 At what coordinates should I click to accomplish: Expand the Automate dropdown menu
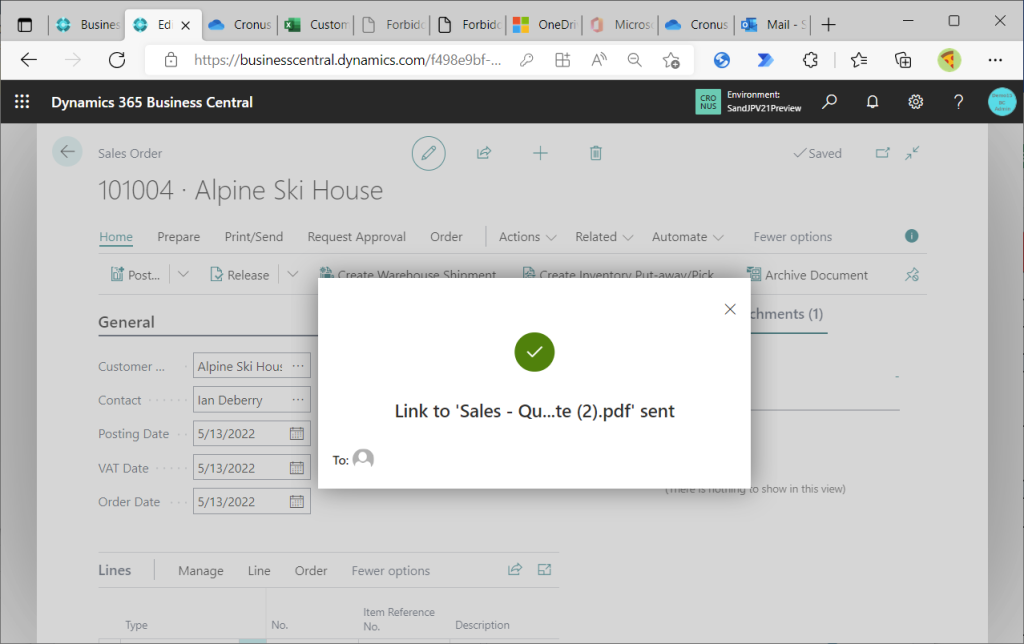pos(687,237)
